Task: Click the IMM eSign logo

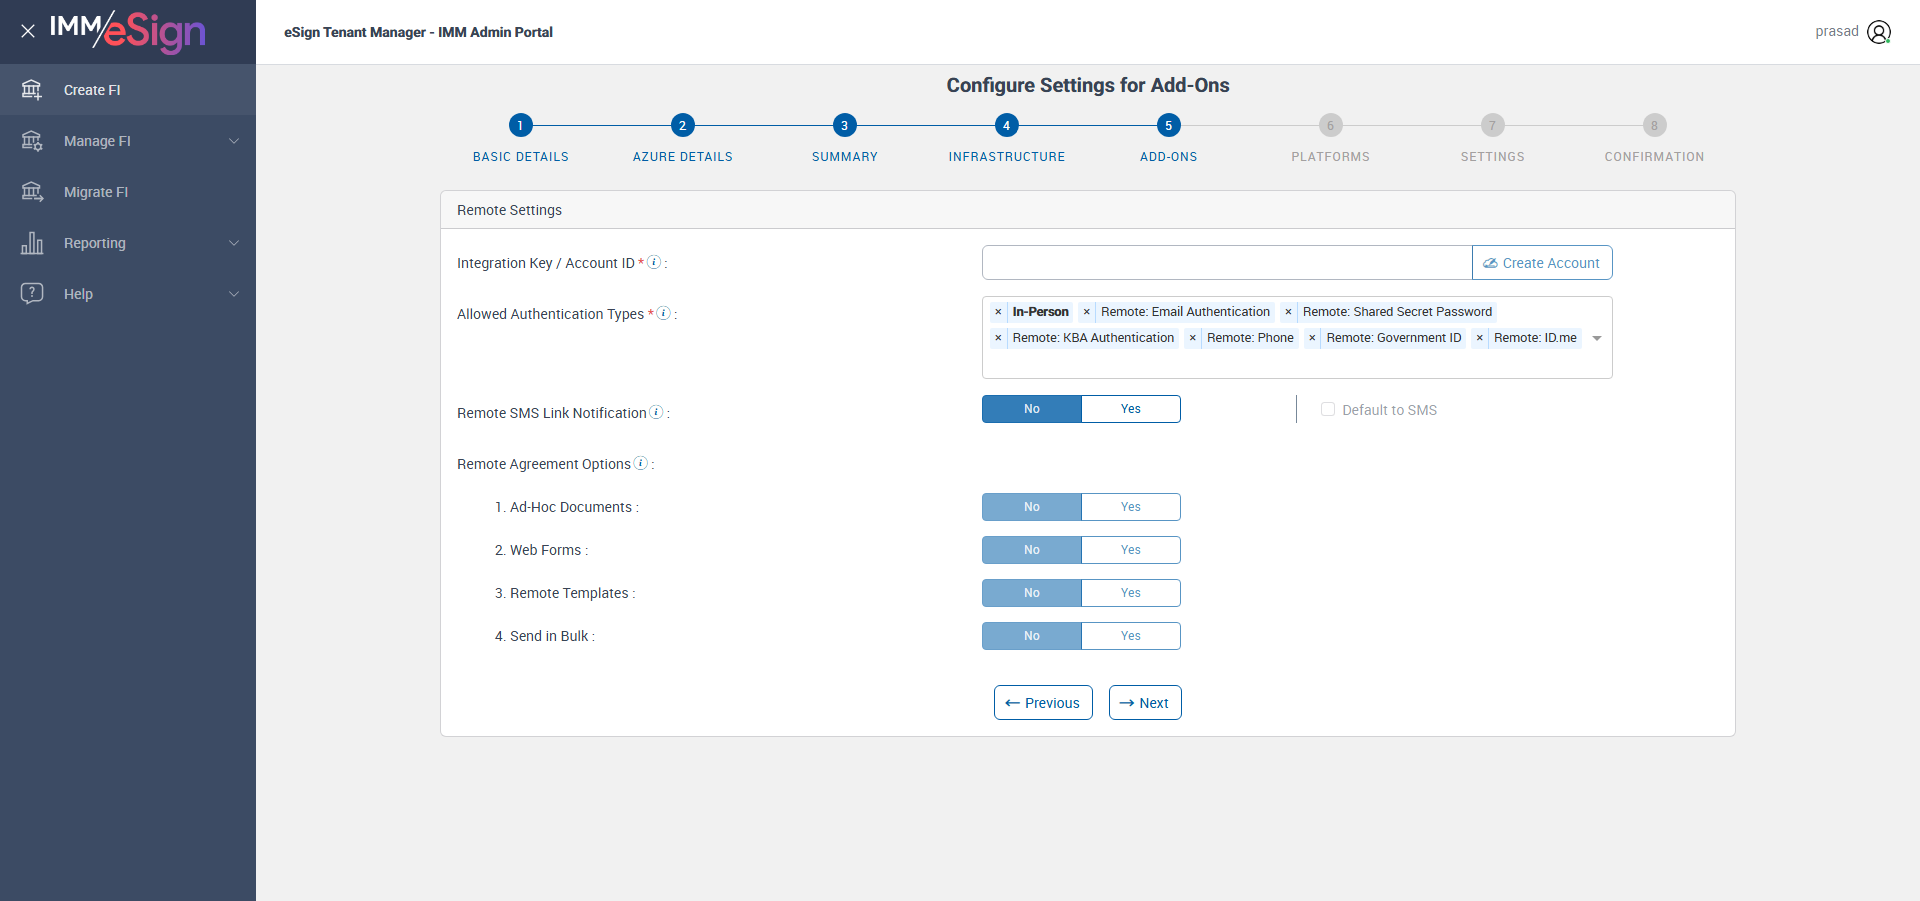Action: point(128,31)
